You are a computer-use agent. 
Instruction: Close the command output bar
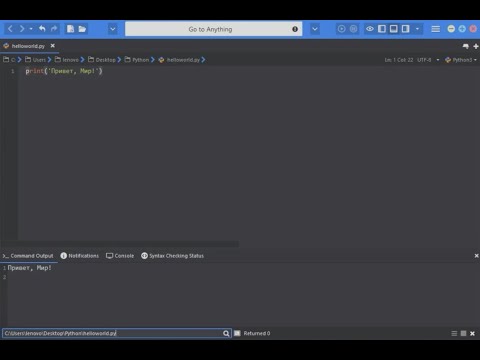tap(472, 333)
